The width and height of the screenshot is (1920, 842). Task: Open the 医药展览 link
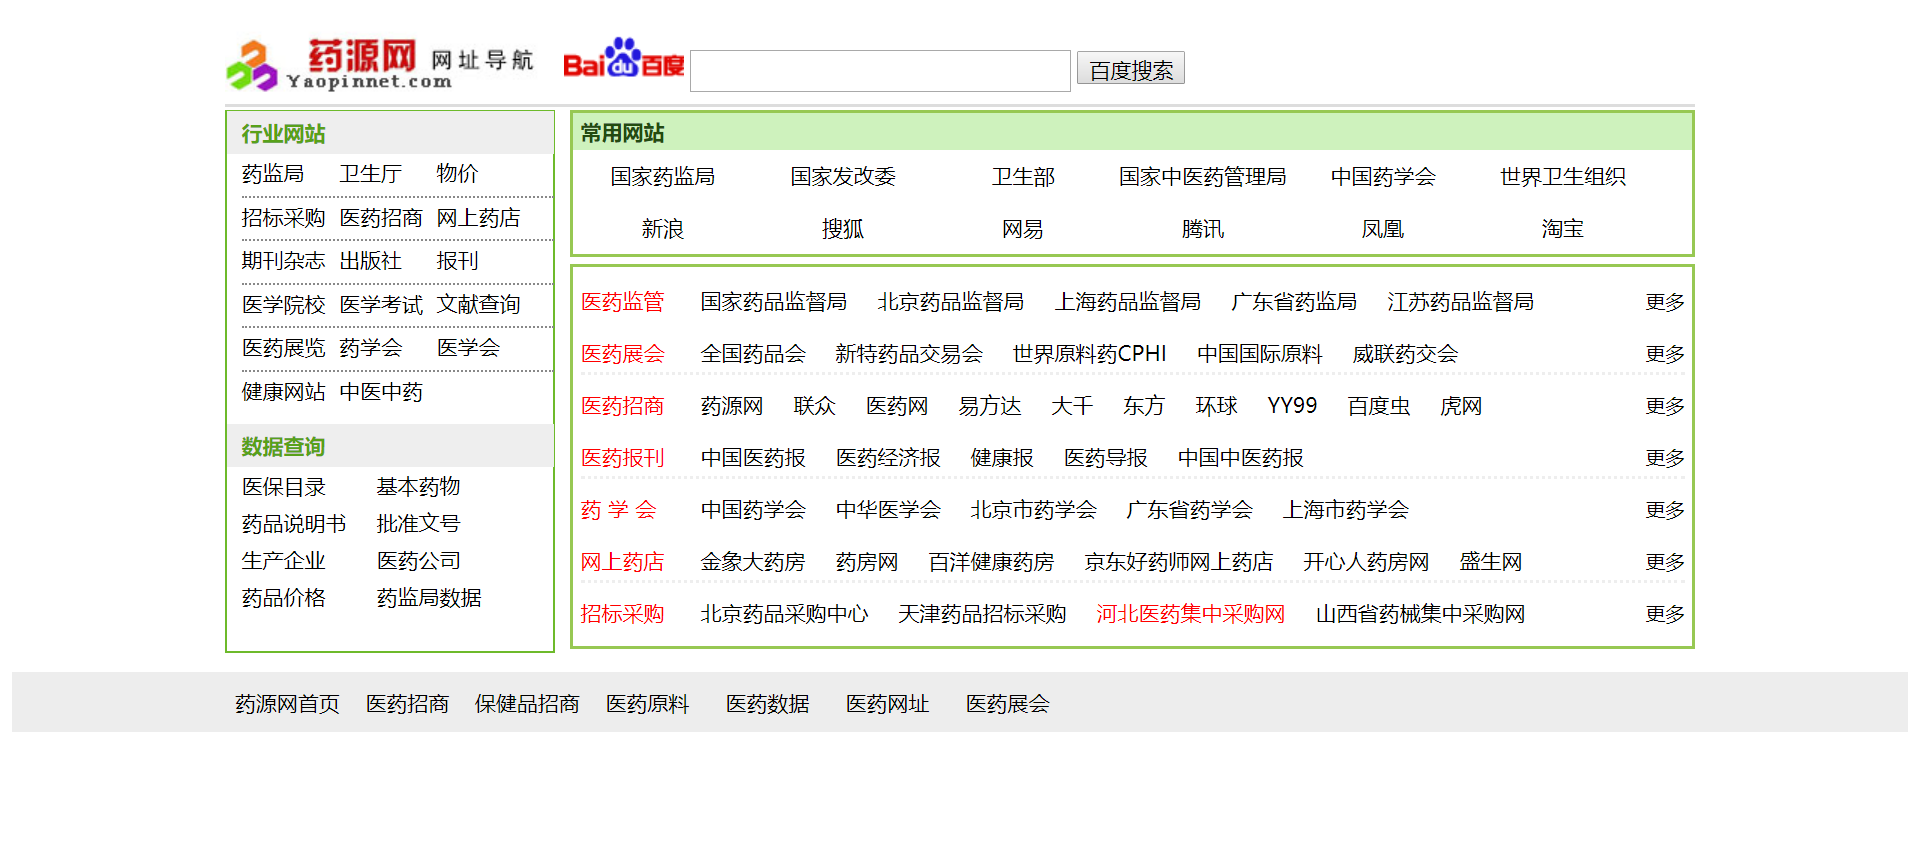point(284,348)
